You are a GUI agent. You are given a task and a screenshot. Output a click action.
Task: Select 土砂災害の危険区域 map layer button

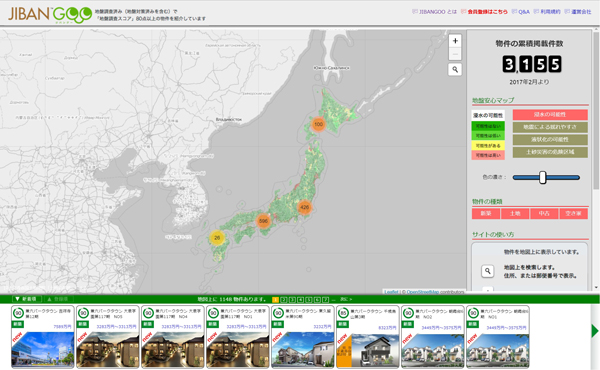(x=550, y=152)
